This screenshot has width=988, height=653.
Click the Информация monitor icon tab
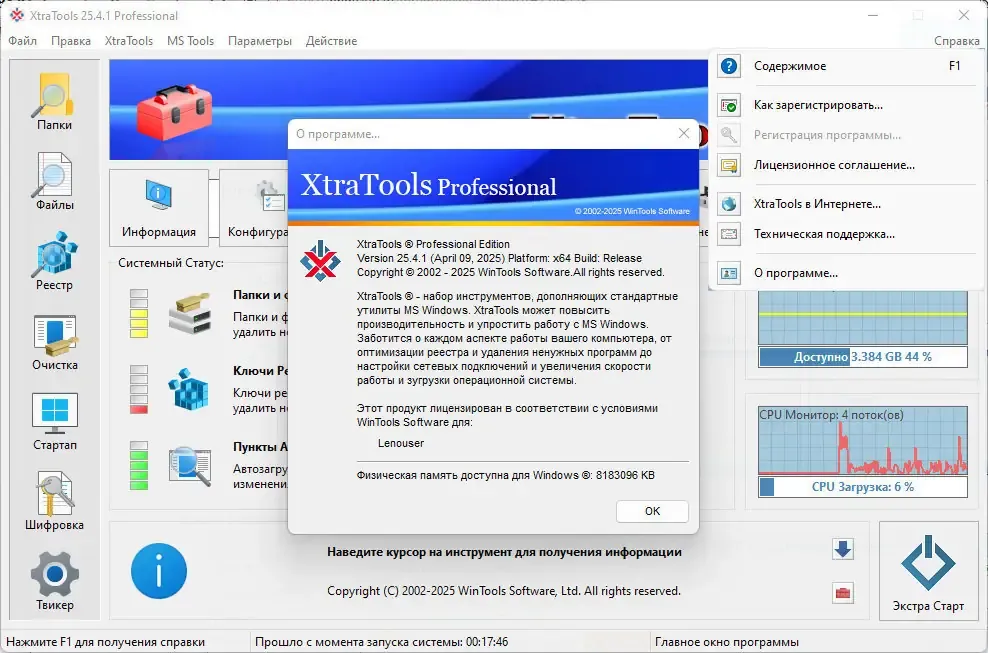pyautogui.click(x=159, y=207)
